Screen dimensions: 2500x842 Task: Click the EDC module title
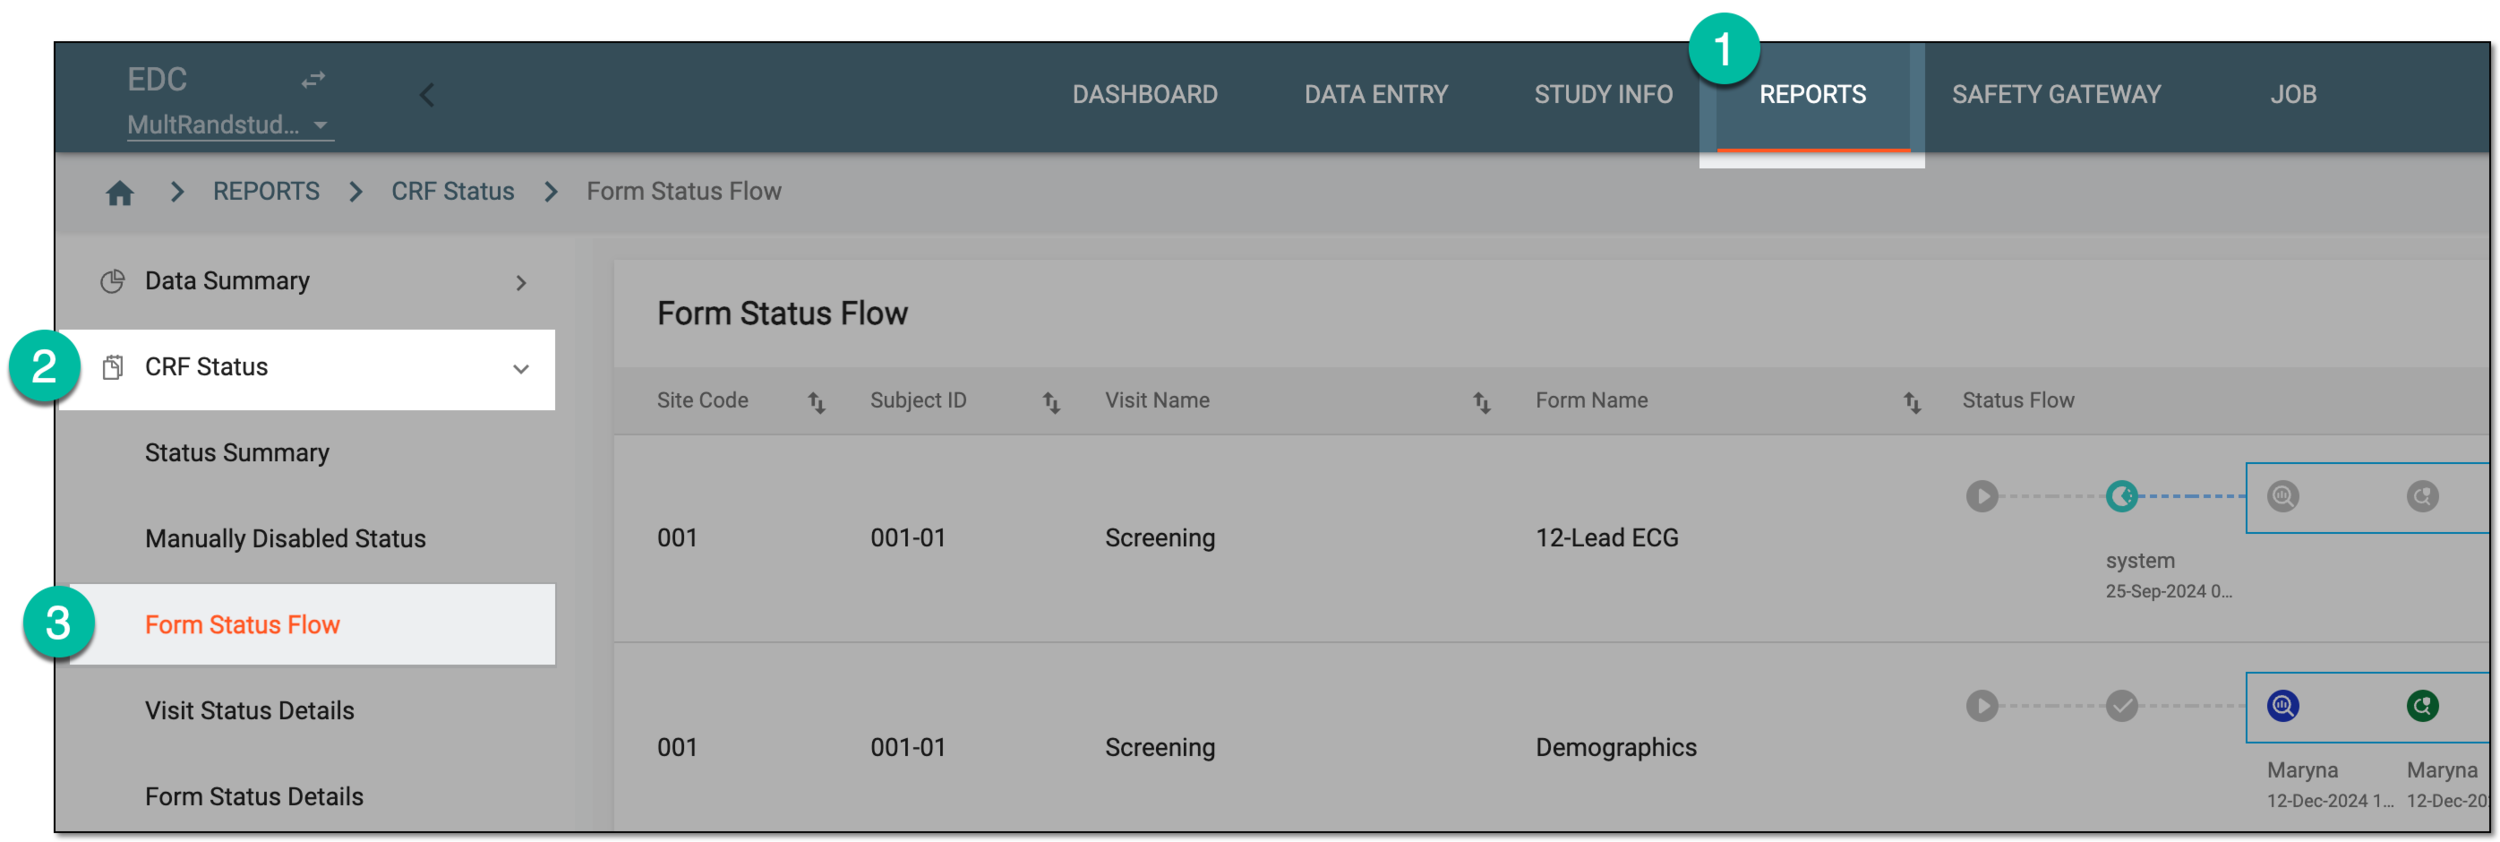pyautogui.click(x=157, y=80)
